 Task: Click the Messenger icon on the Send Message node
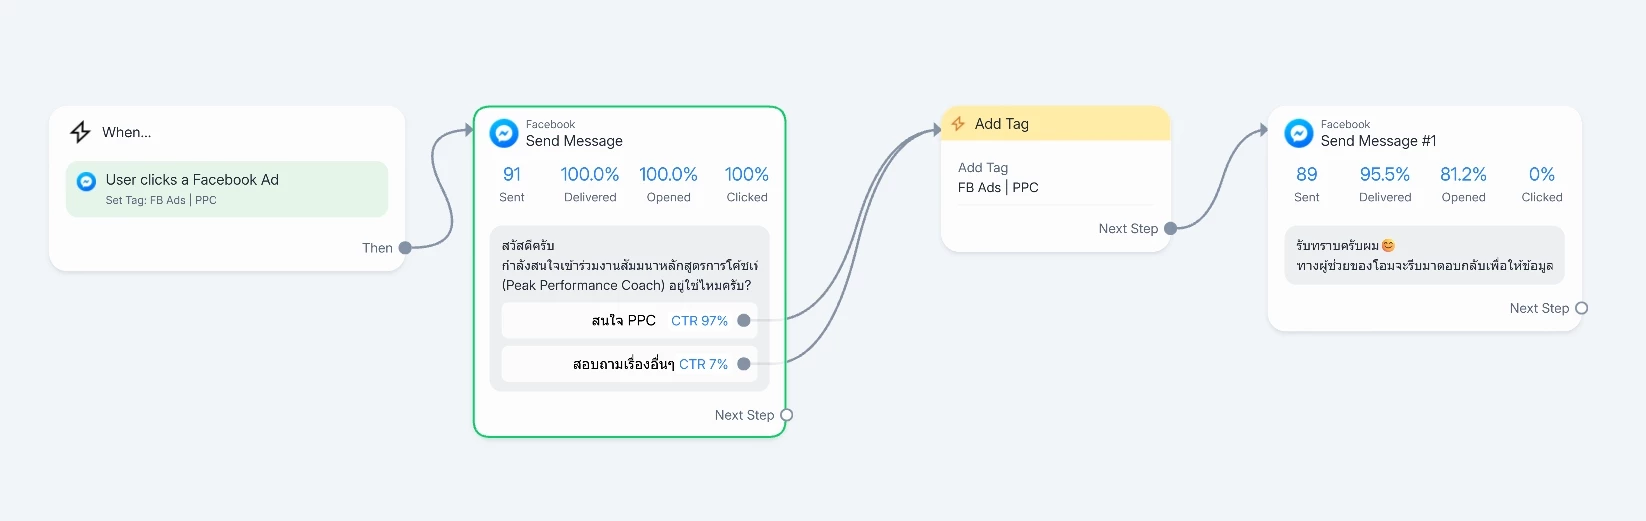tap(504, 133)
